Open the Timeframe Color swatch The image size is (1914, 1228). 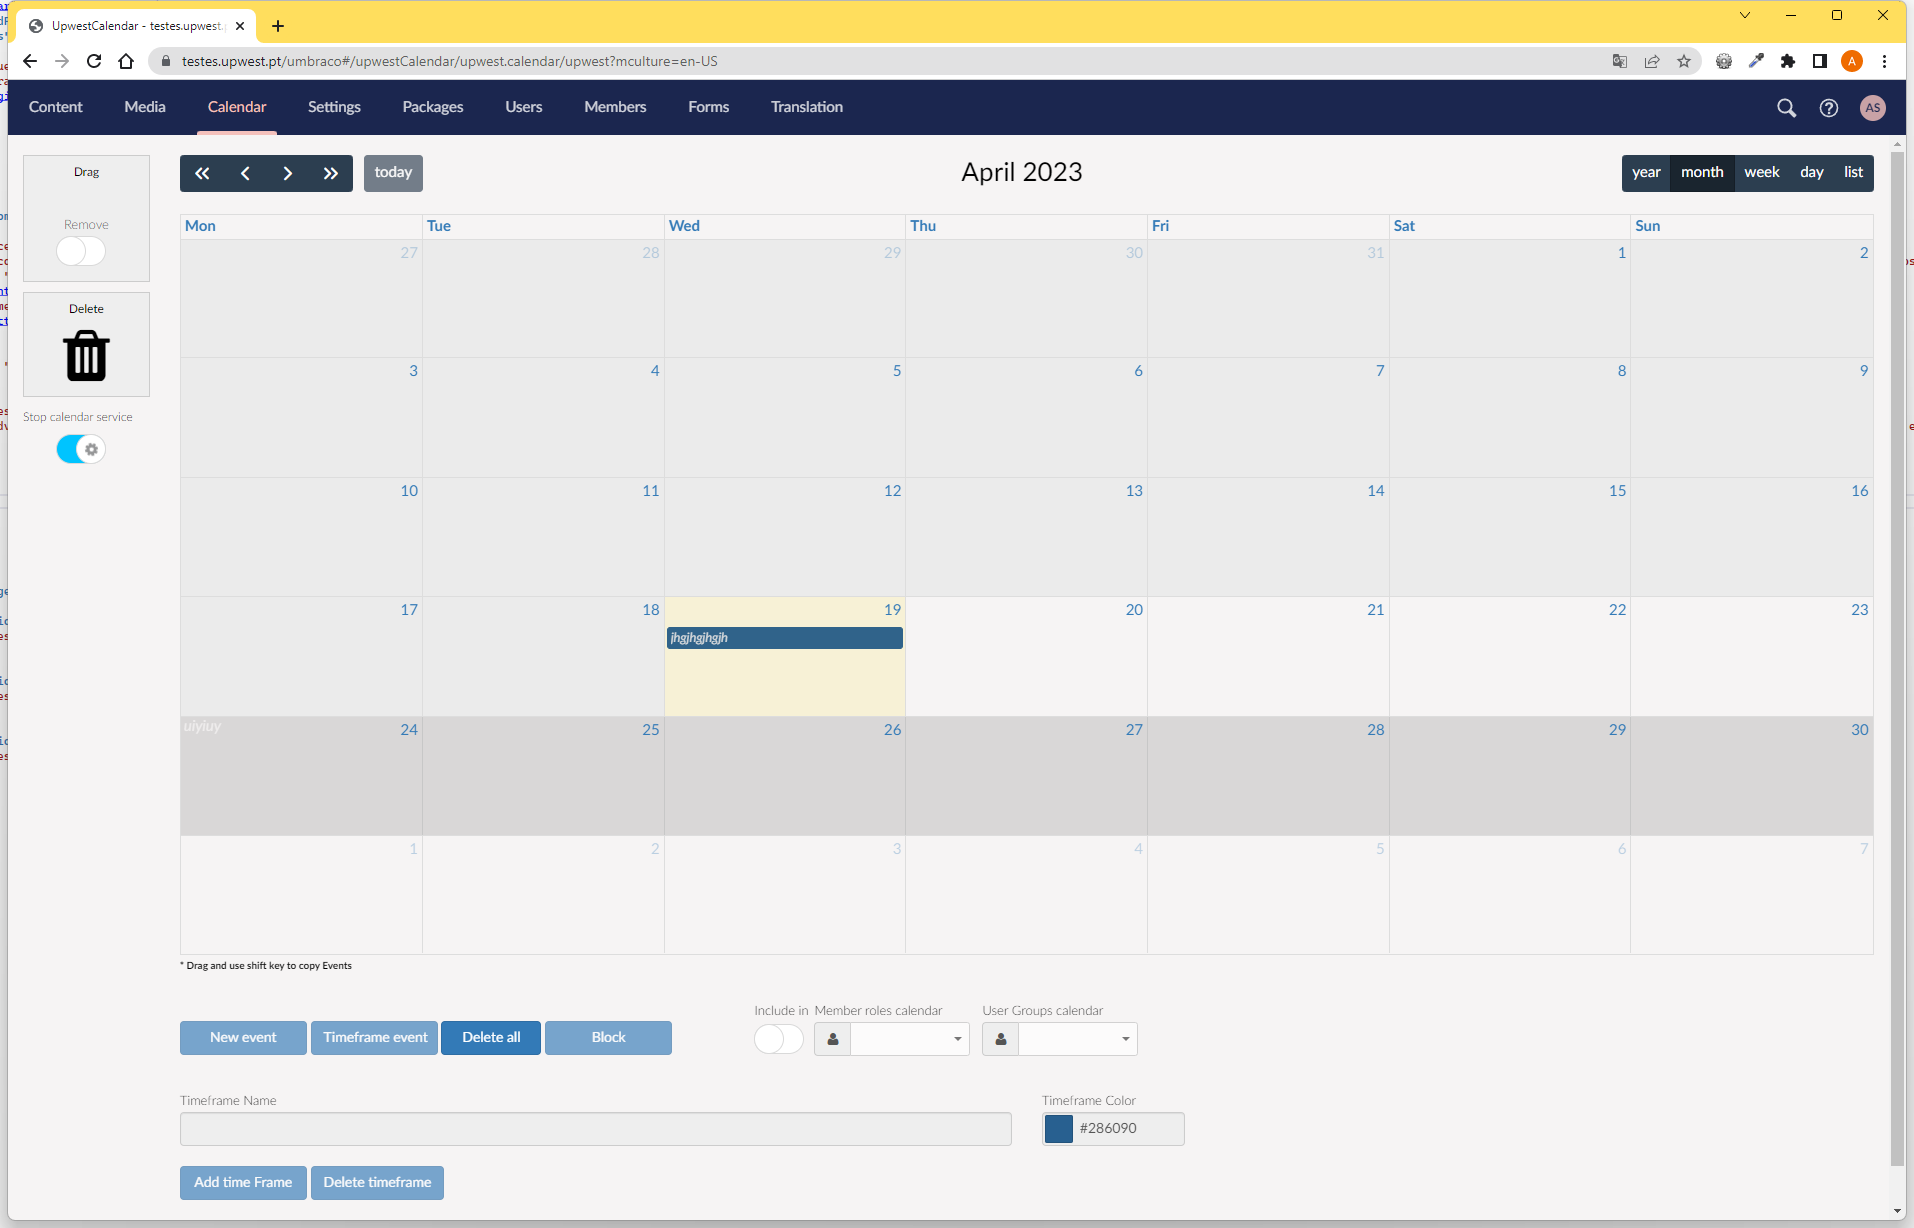click(1058, 1128)
